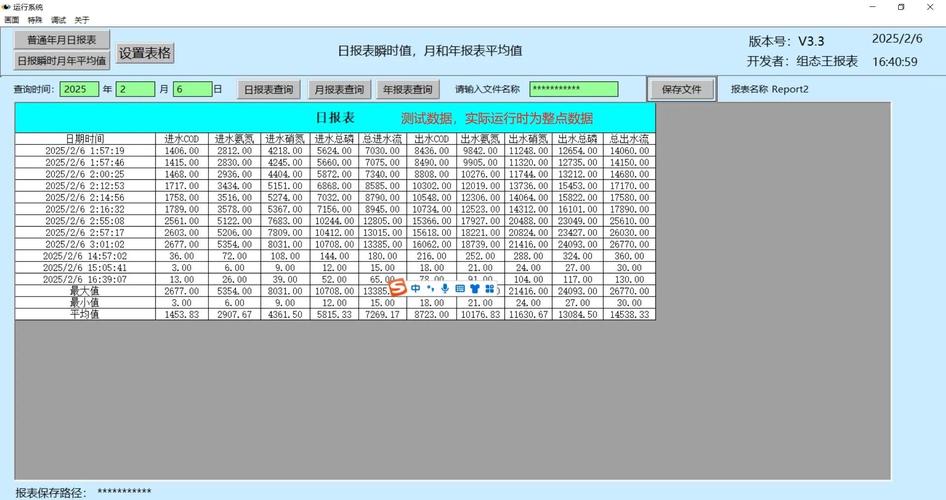The width and height of the screenshot is (946, 500).
Task: Activate Sogou voice input microphone
Action: (445, 288)
